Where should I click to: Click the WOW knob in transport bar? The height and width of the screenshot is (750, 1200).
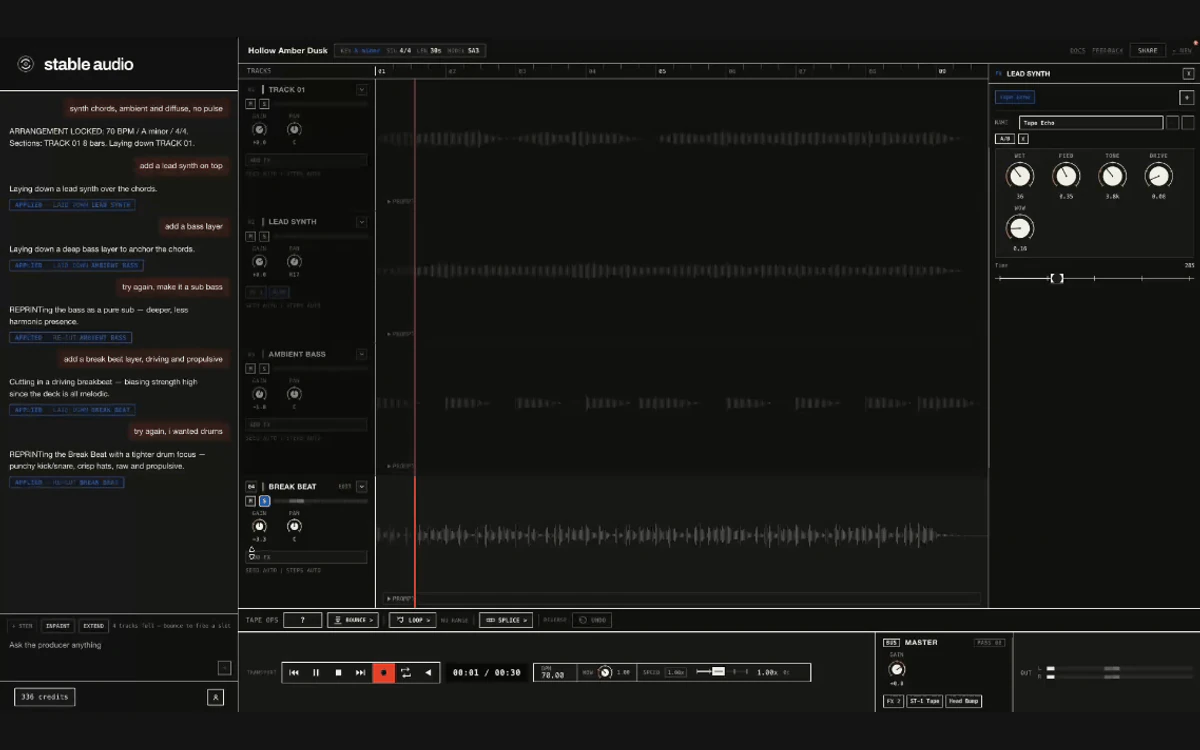click(605, 673)
